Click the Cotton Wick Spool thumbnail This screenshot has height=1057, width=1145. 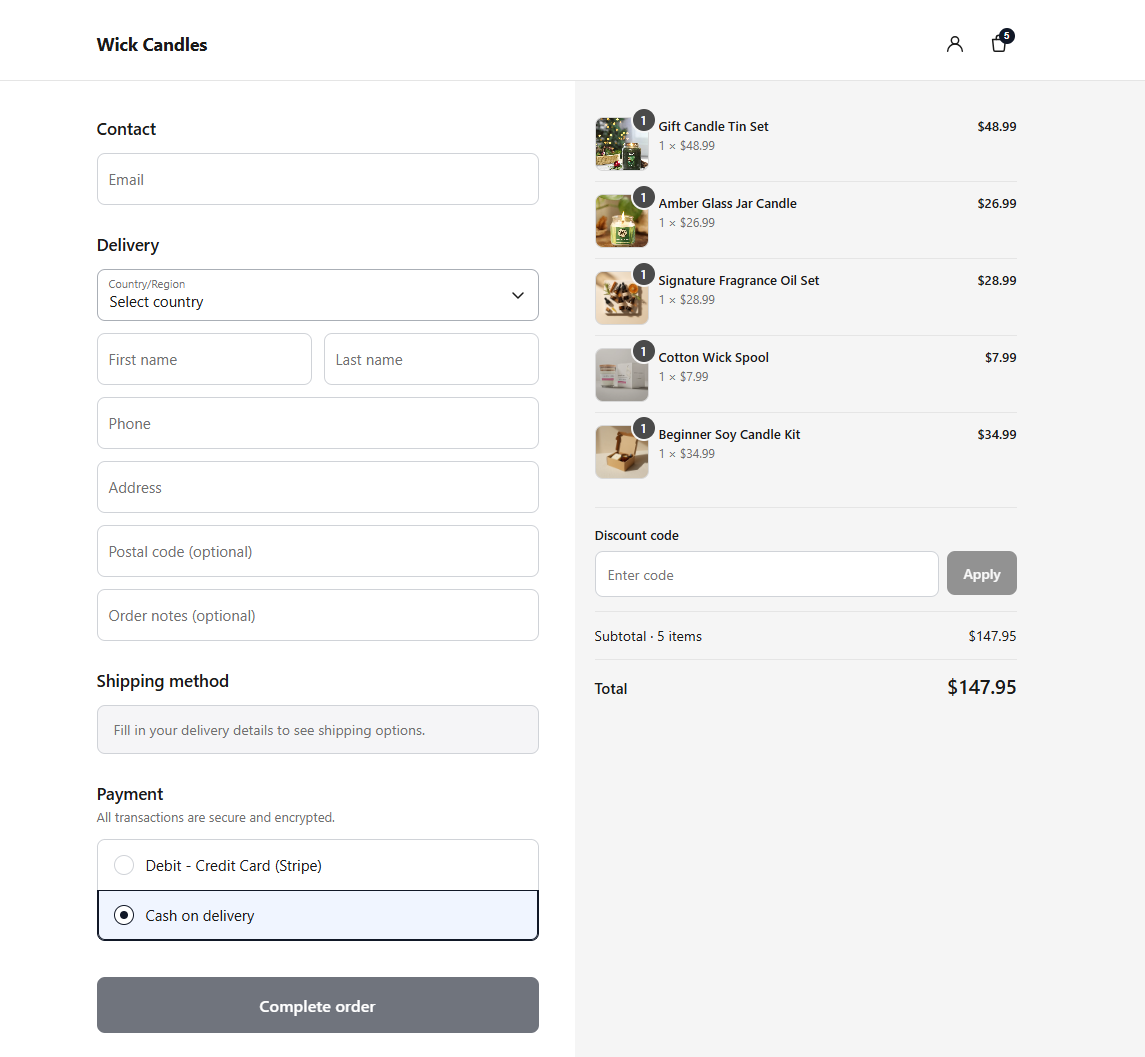[x=621, y=375]
